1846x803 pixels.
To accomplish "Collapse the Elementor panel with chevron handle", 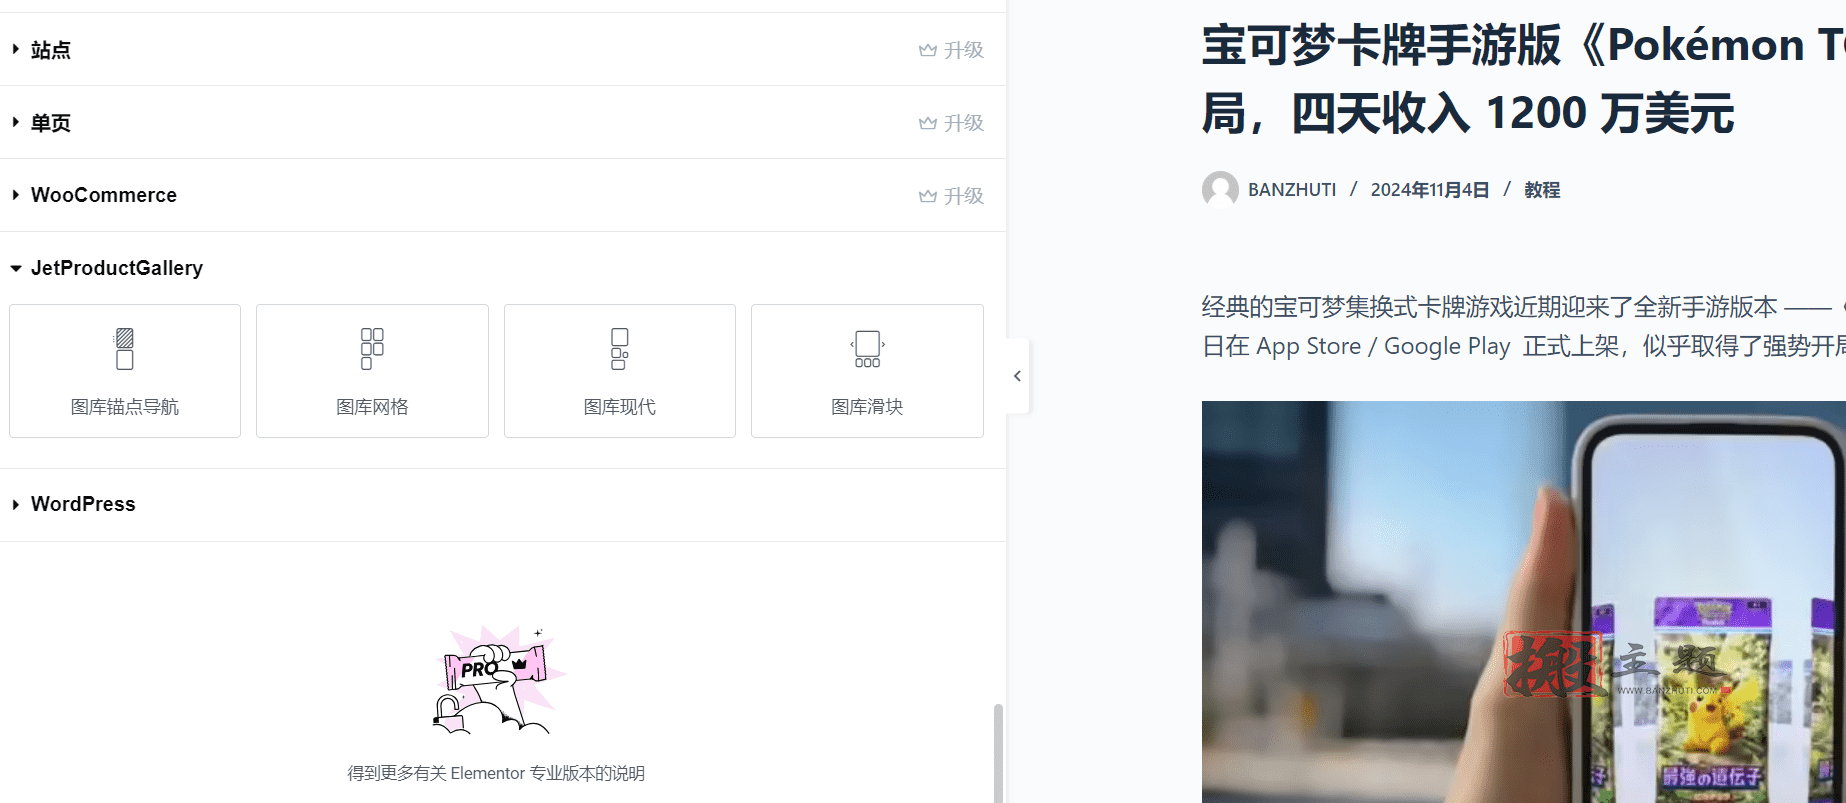I will (1017, 376).
